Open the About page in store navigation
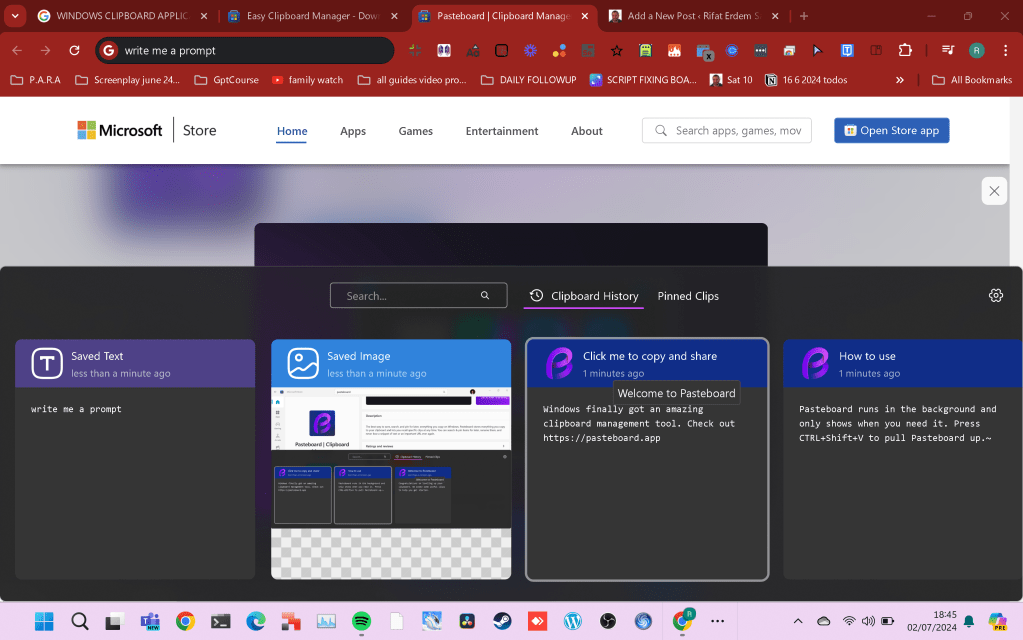The width and height of the screenshot is (1023, 640). [x=587, y=130]
